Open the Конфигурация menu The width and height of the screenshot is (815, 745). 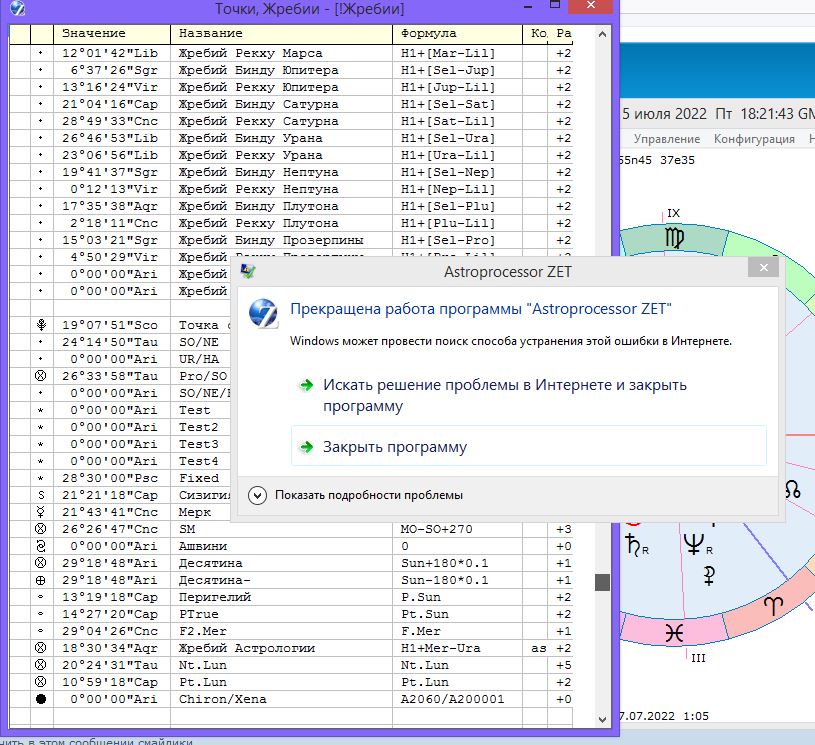click(x=753, y=139)
